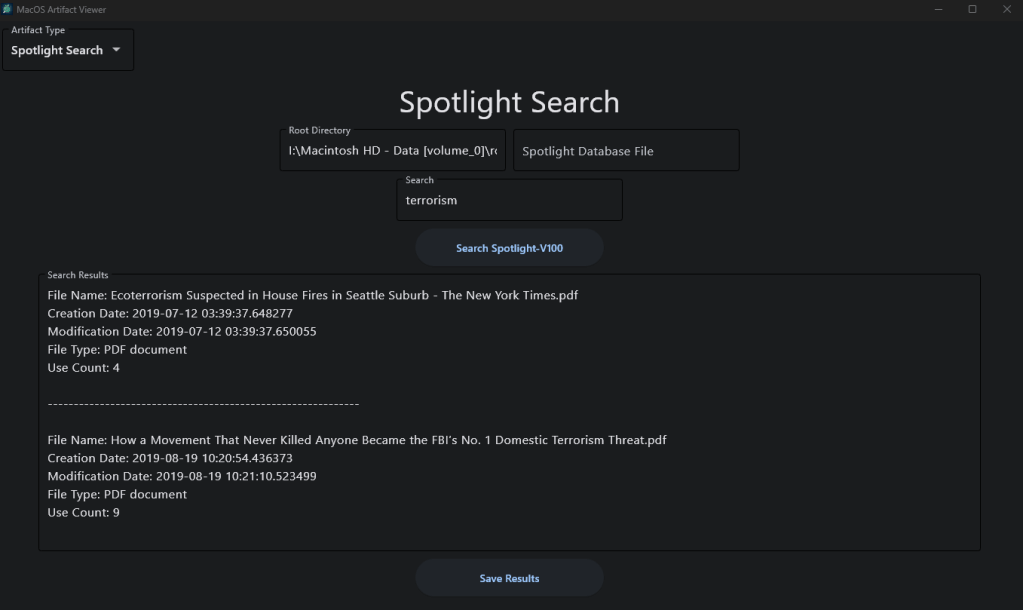The image size is (1023, 610).
Task: Click the Use Count: 4 line
Action: [x=84, y=368]
